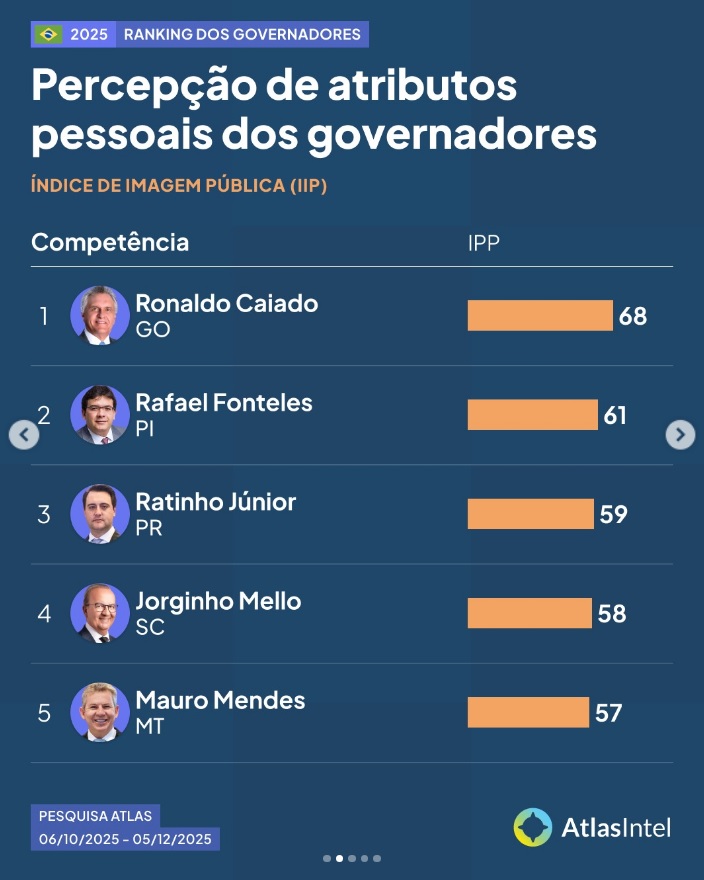Screen dimensions: 704x880
Task: Click Ronaldo Caiado's orange bar of 68
Action: 540,316
